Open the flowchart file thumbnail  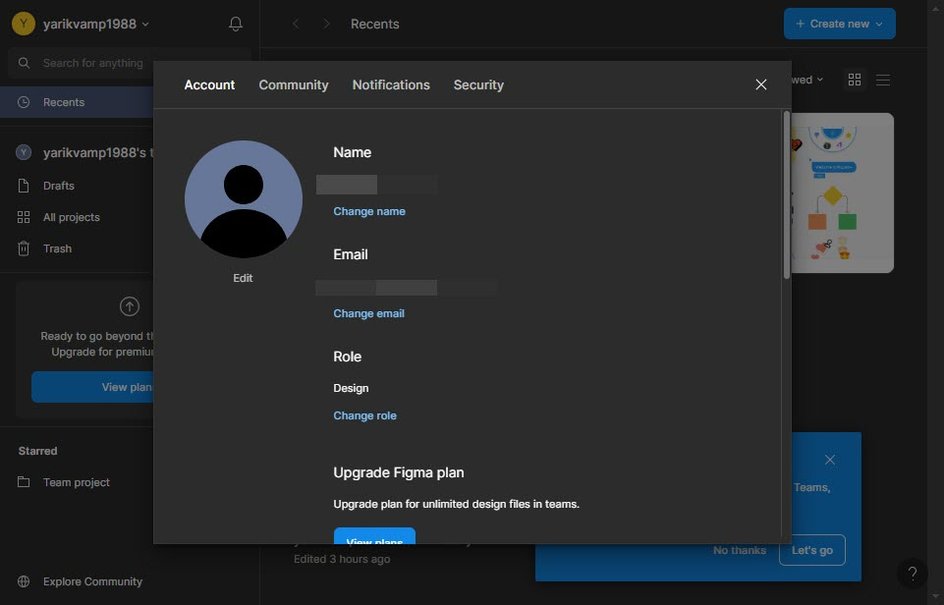click(x=842, y=193)
